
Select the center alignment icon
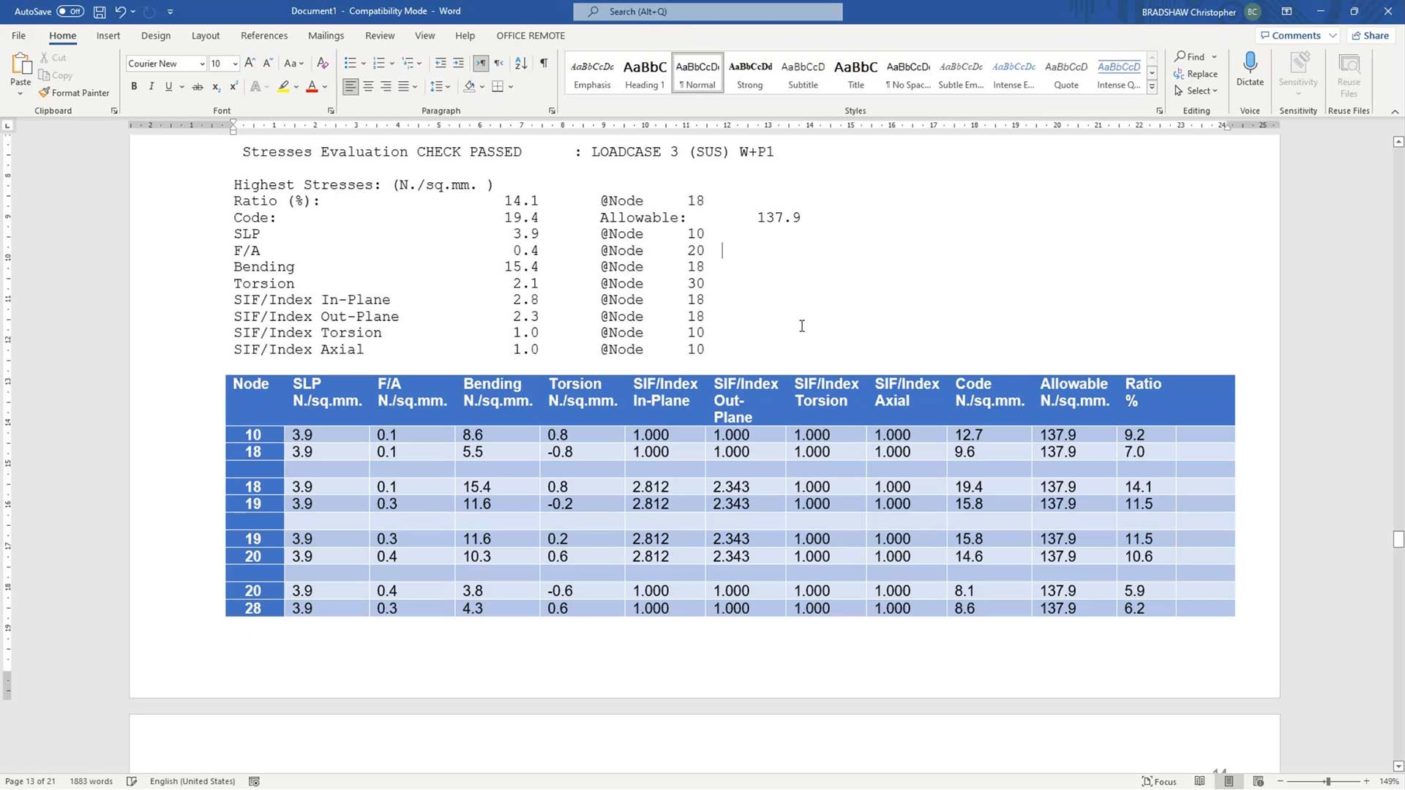(x=368, y=87)
